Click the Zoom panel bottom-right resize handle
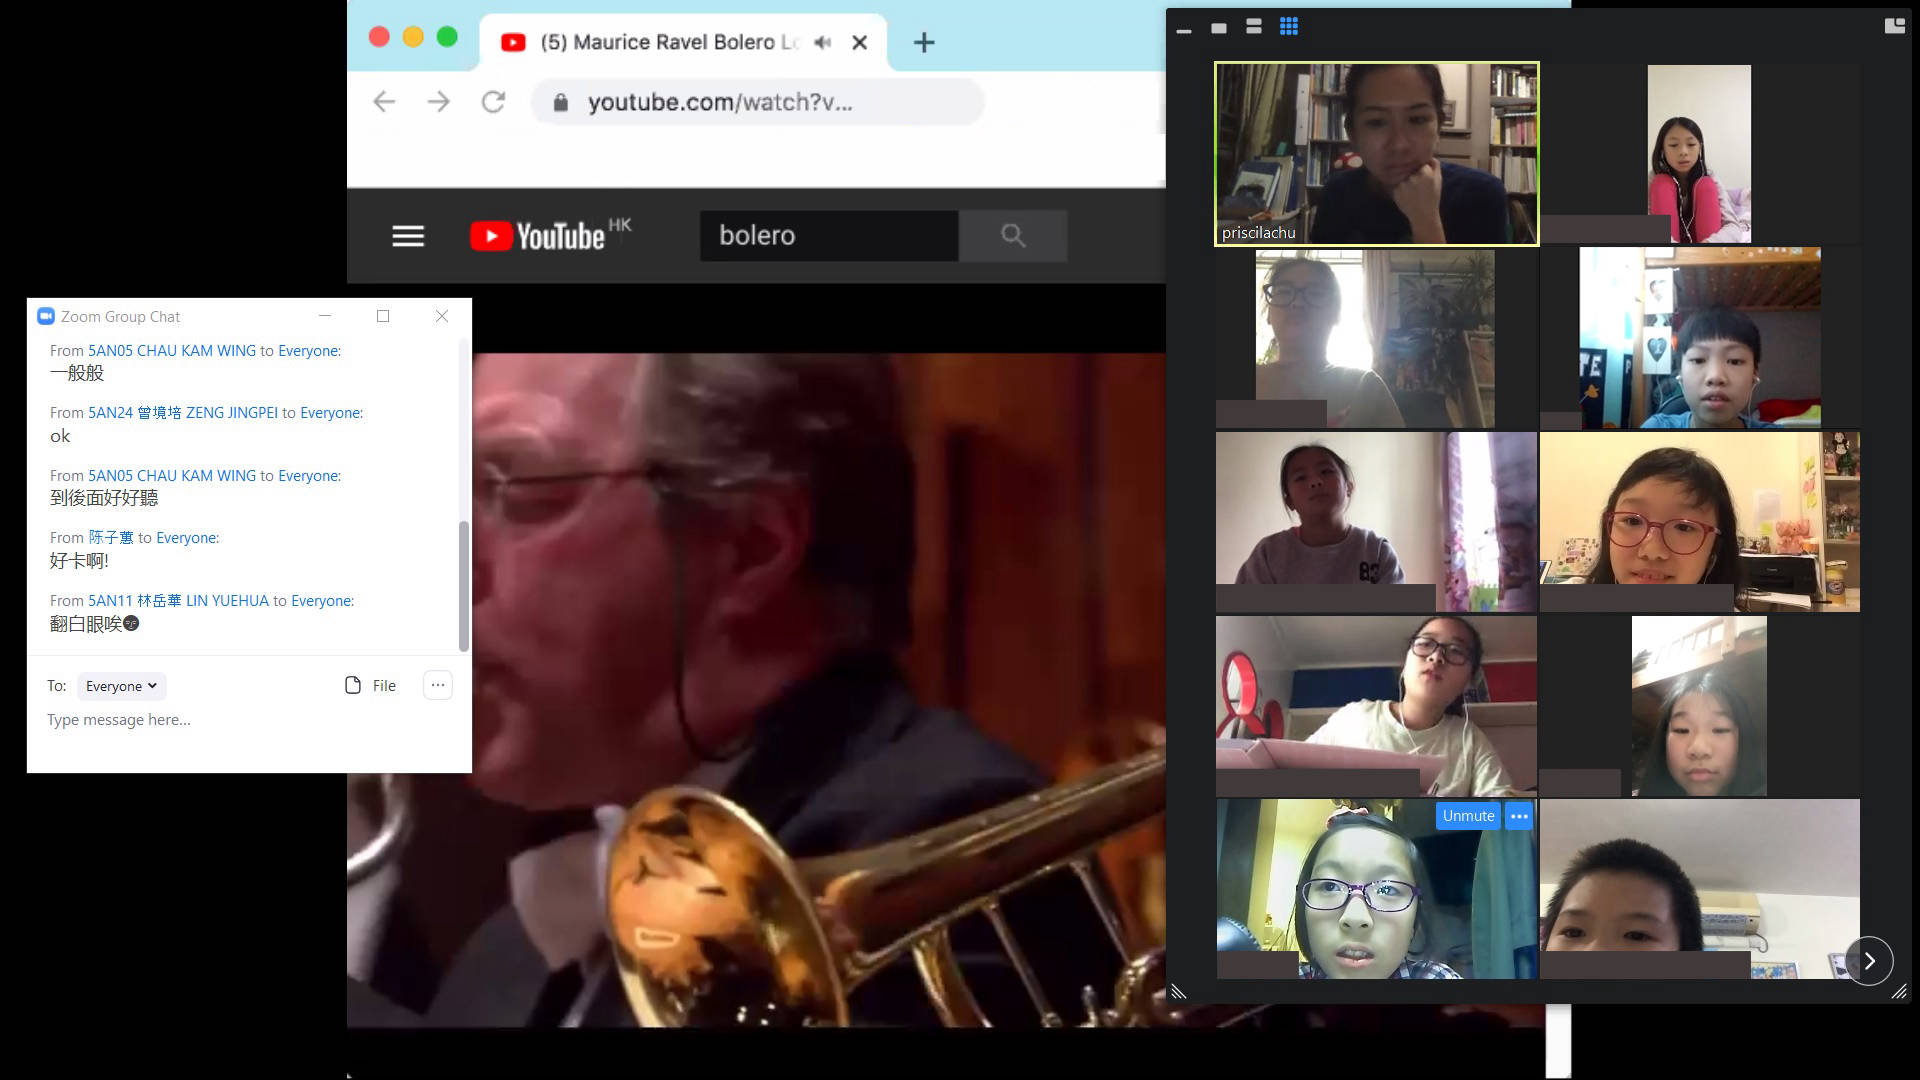1920x1080 pixels. 1899,992
